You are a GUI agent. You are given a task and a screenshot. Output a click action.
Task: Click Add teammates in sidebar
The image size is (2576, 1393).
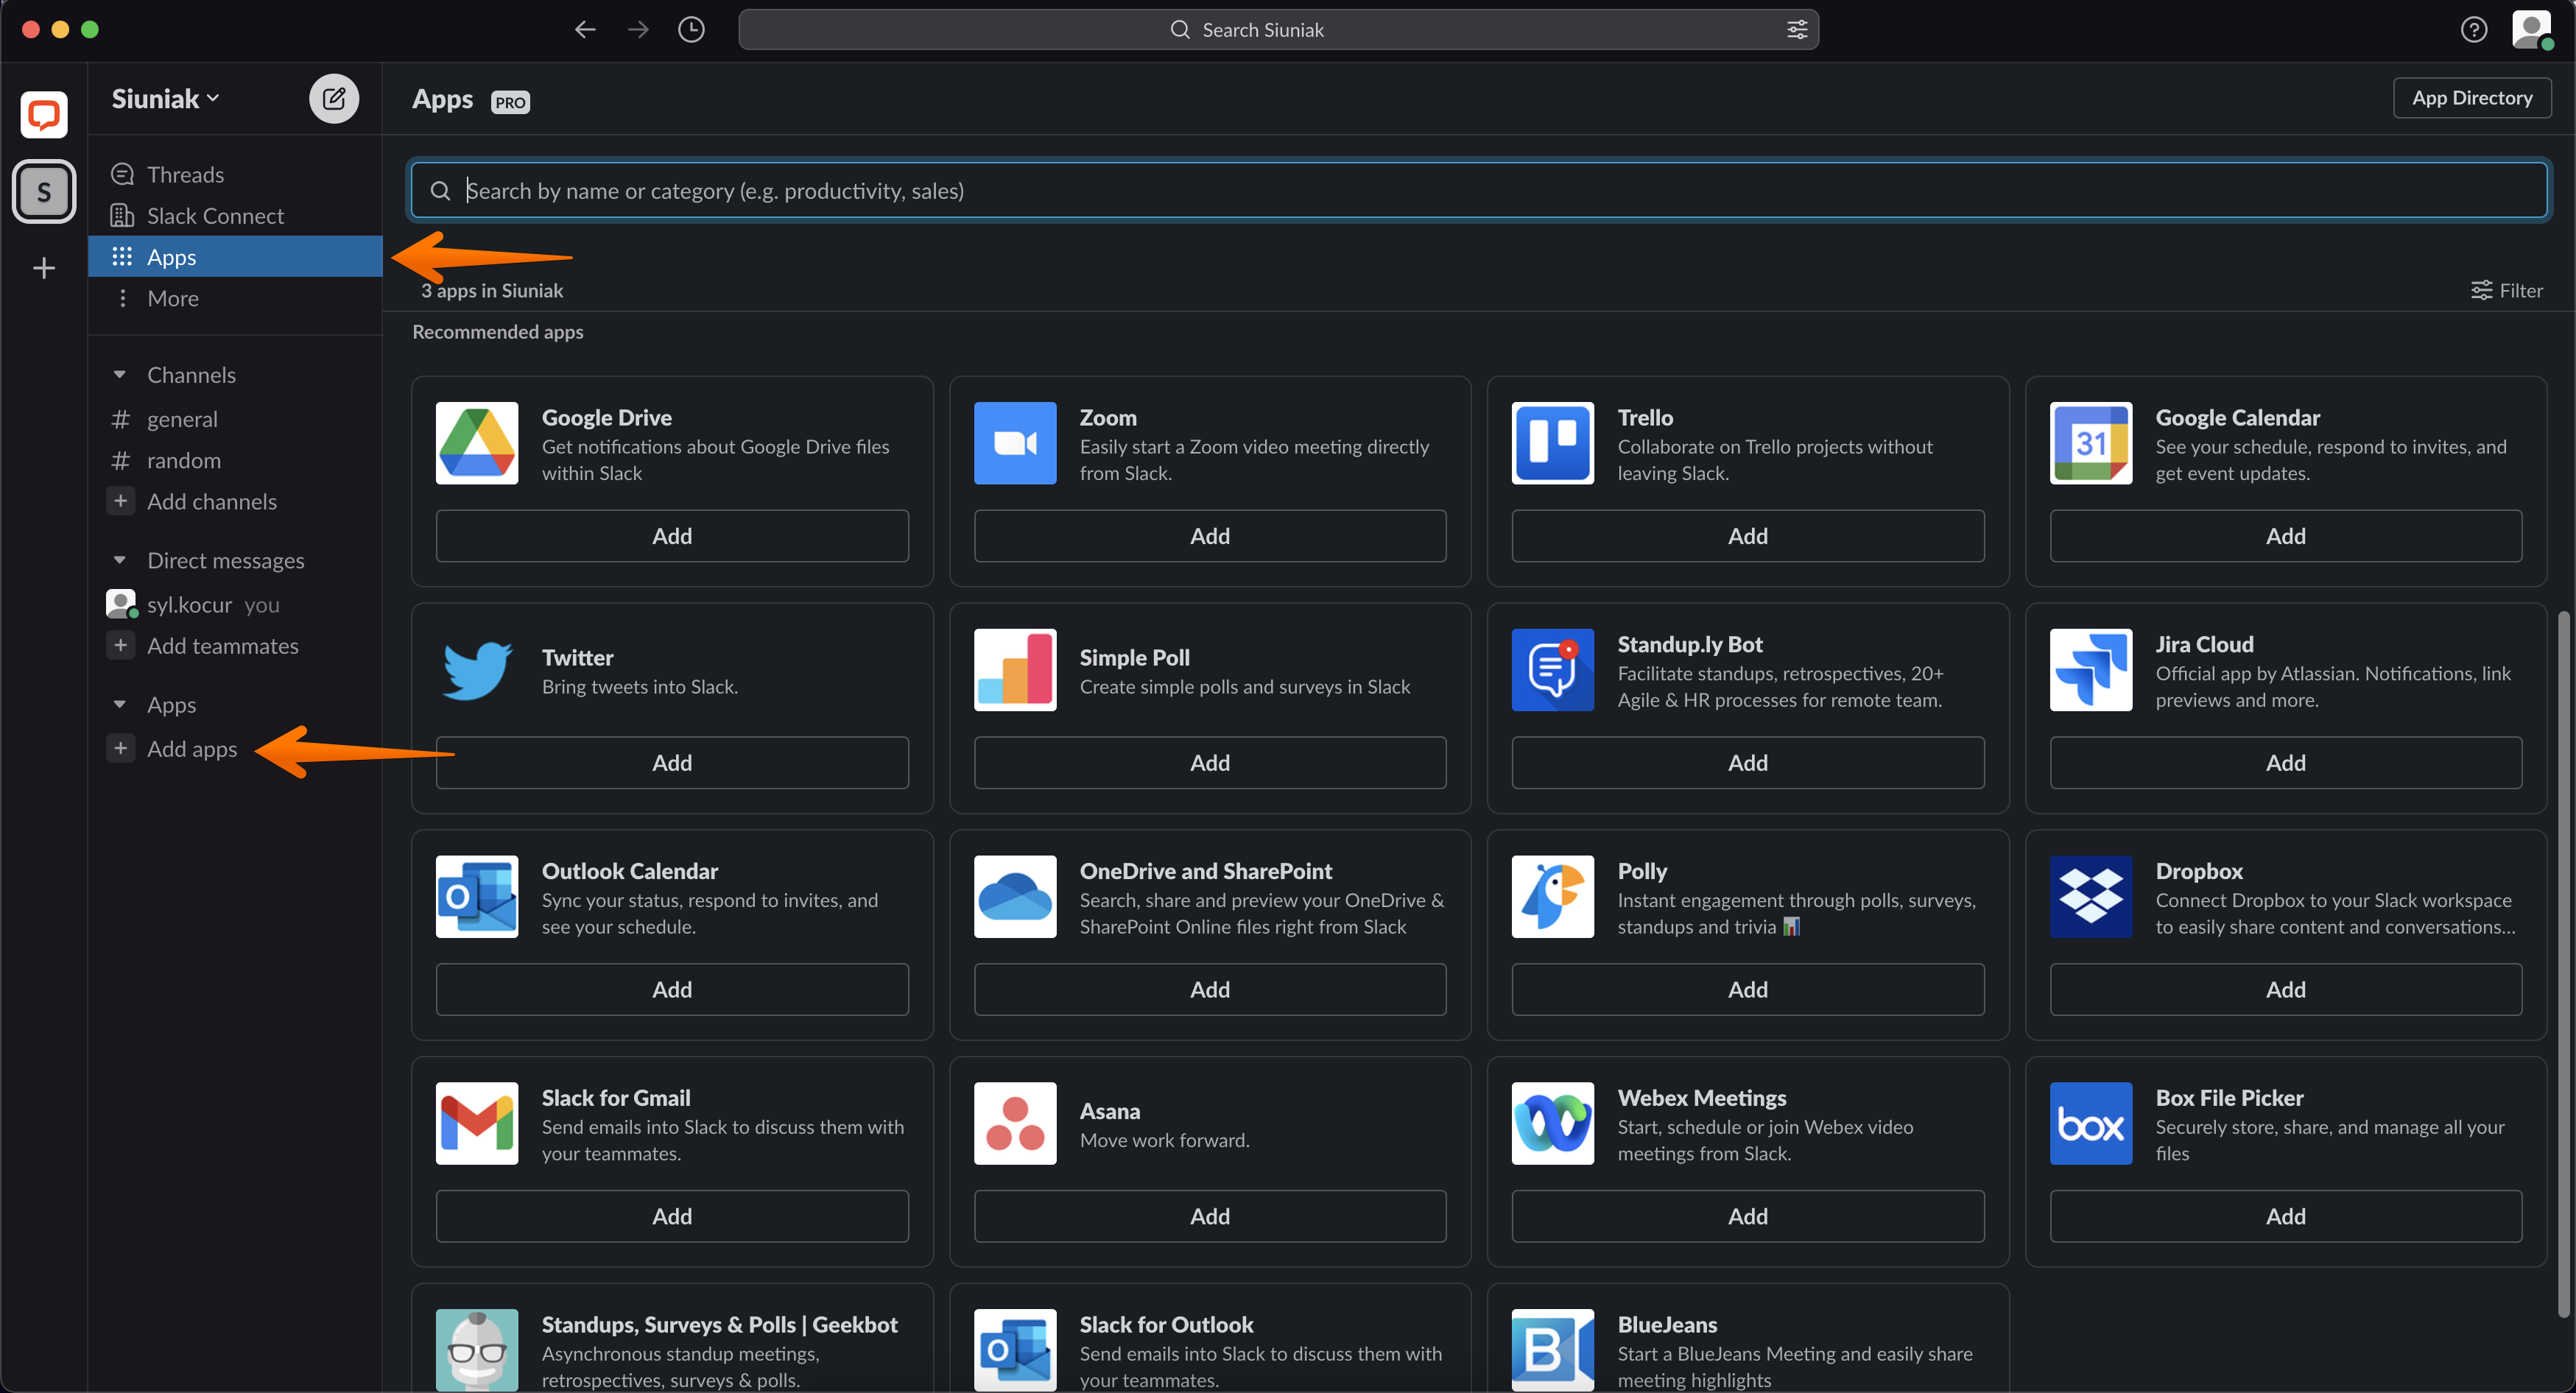click(235, 646)
